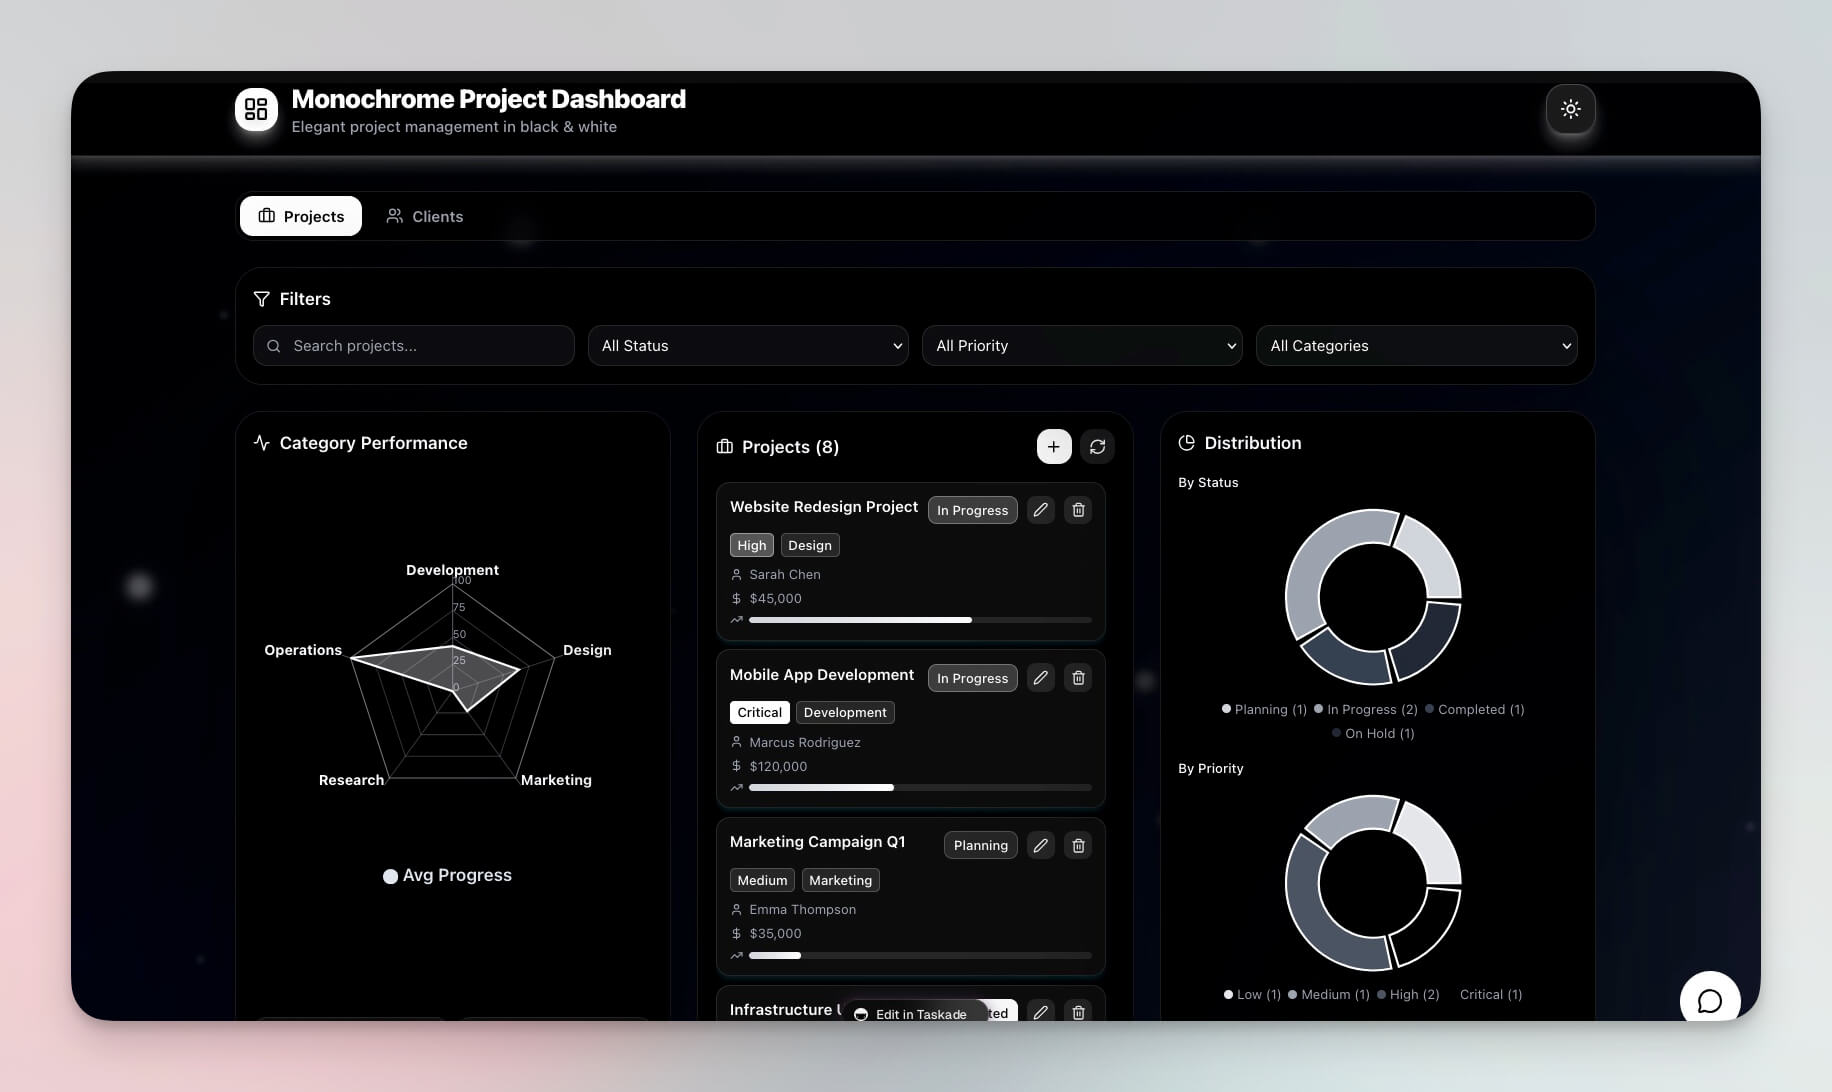Open the chat bubble in bottom corner
This screenshot has width=1832, height=1092.
1710,999
